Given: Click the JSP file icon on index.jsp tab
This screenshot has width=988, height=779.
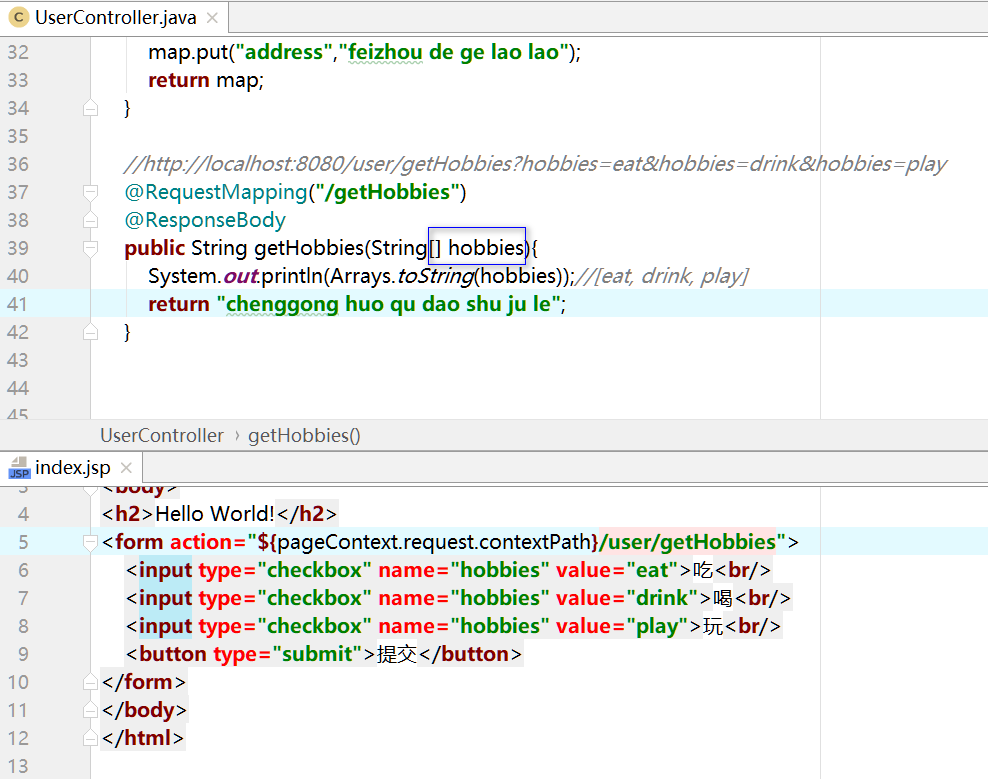Looking at the screenshot, I should pyautogui.click(x=19, y=468).
